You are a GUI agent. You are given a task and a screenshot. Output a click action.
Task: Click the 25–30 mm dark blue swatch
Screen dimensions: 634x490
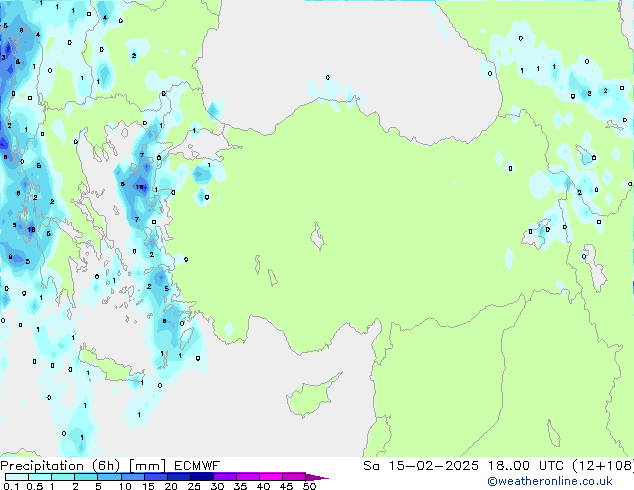pyautogui.click(x=202, y=477)
